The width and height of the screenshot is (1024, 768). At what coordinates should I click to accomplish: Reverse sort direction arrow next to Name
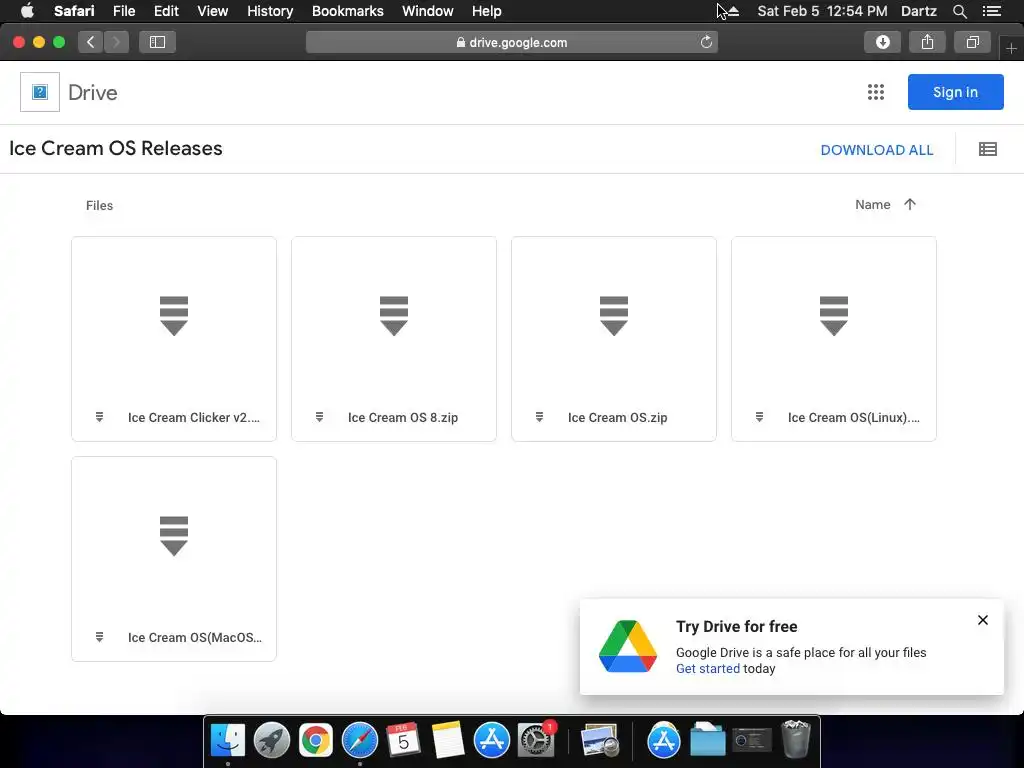910,204
